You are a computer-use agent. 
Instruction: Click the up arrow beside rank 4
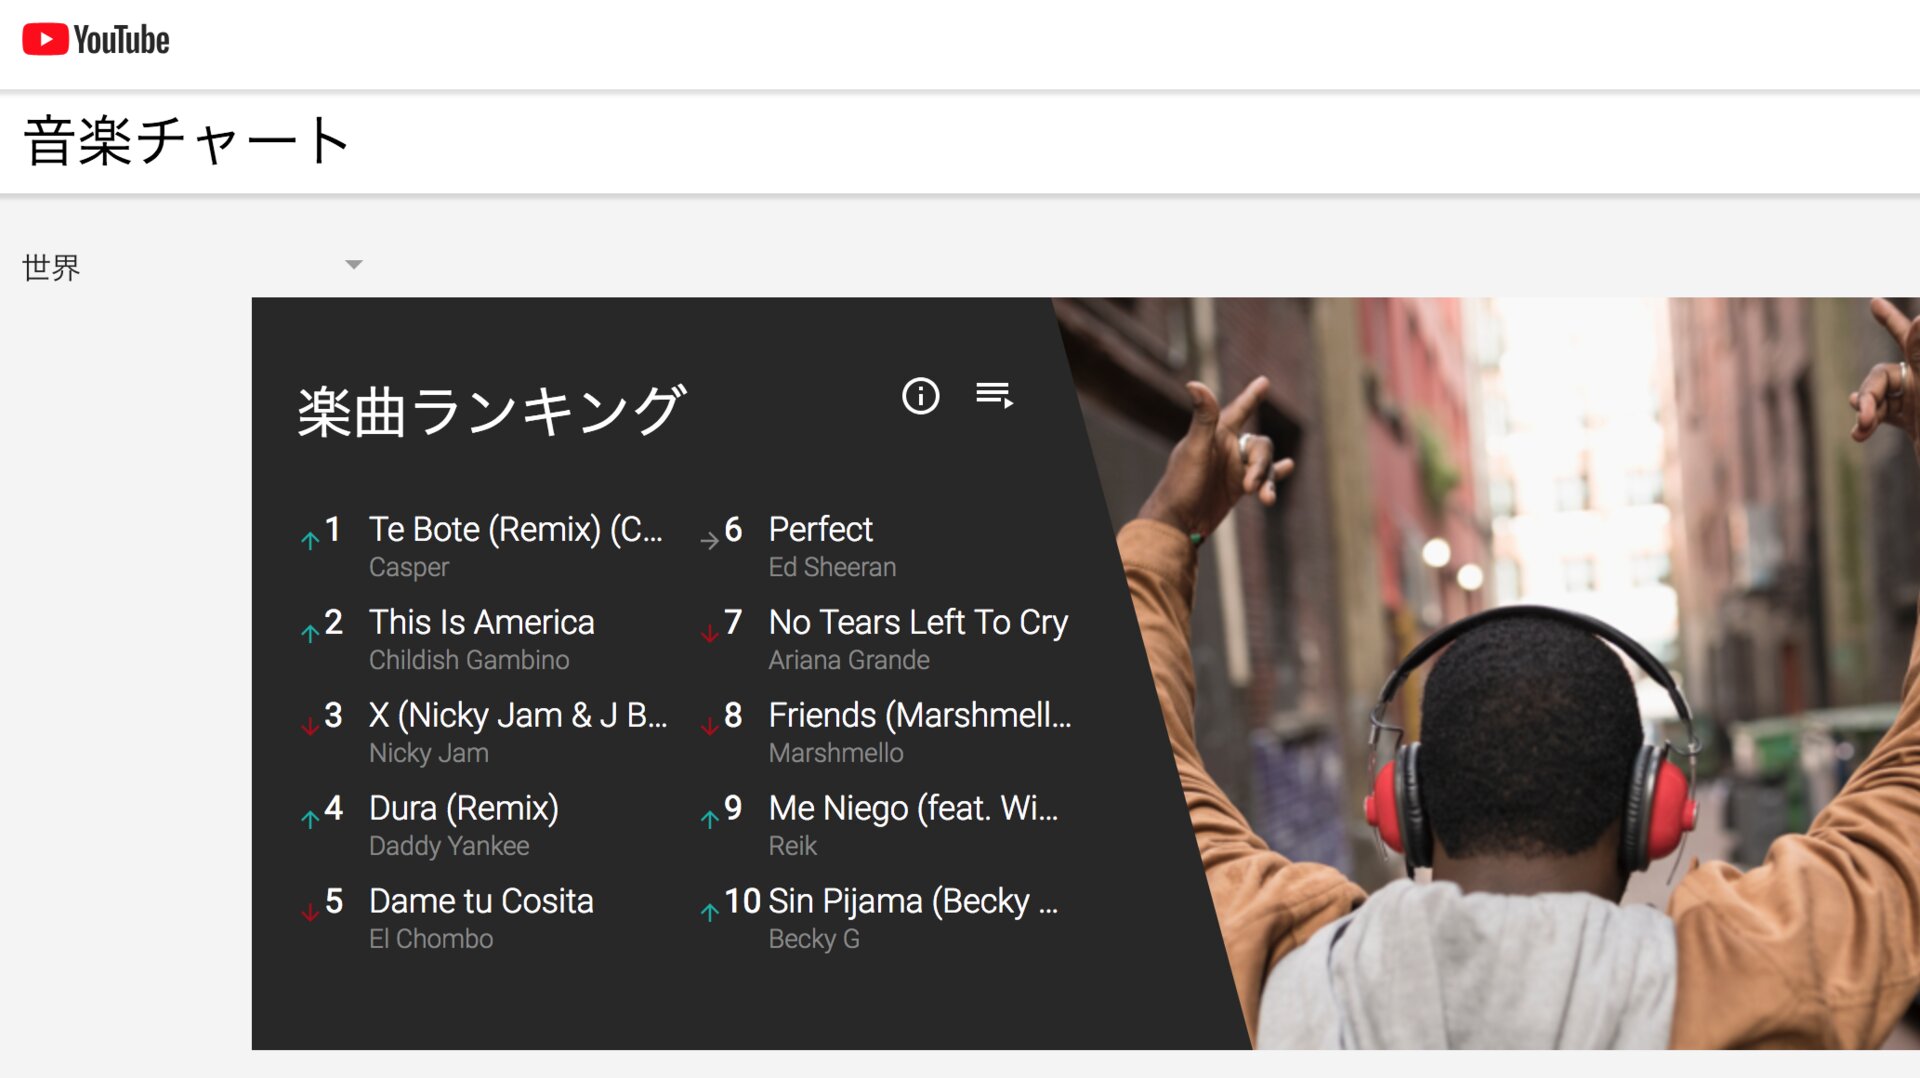(x=310, y=820)
